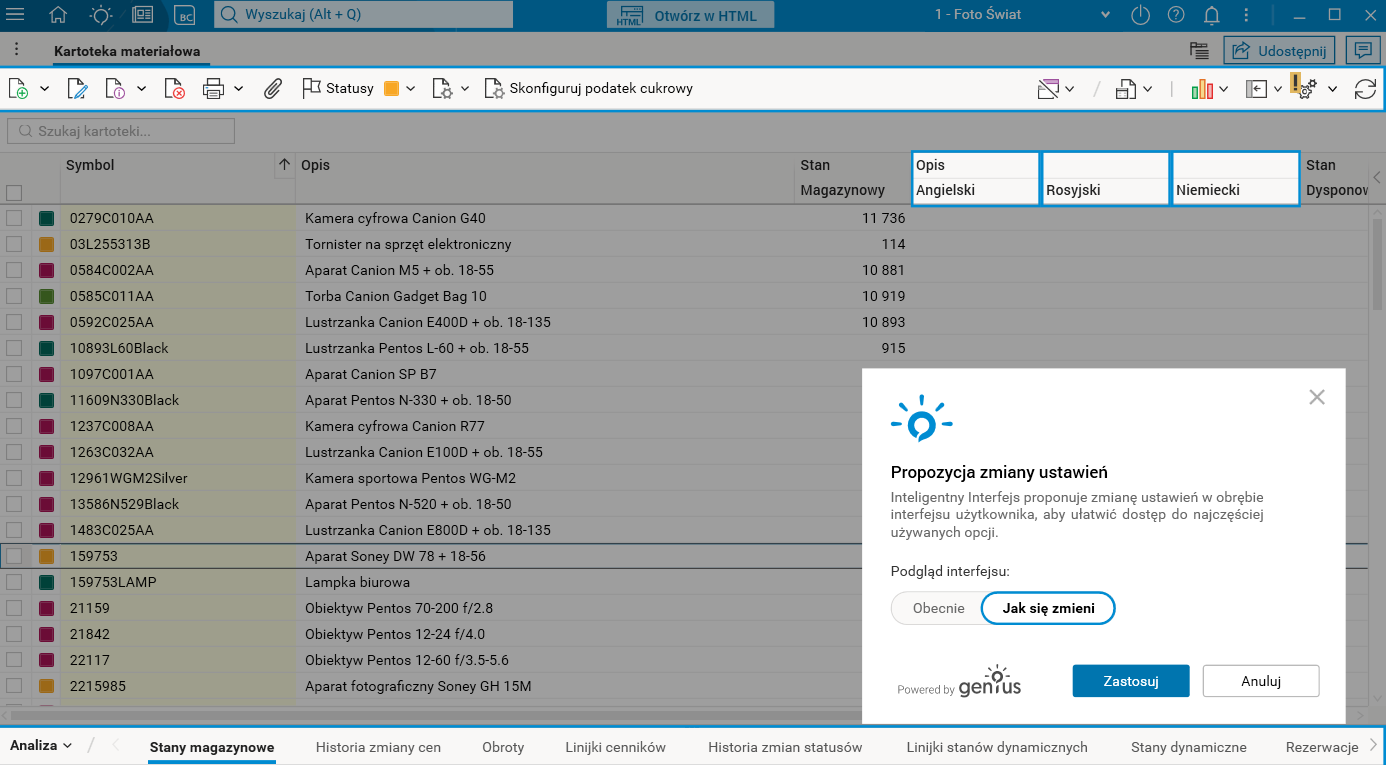Expand the record info dropdown arrow
1386x765 pixels.
click(x=142, y=89)
